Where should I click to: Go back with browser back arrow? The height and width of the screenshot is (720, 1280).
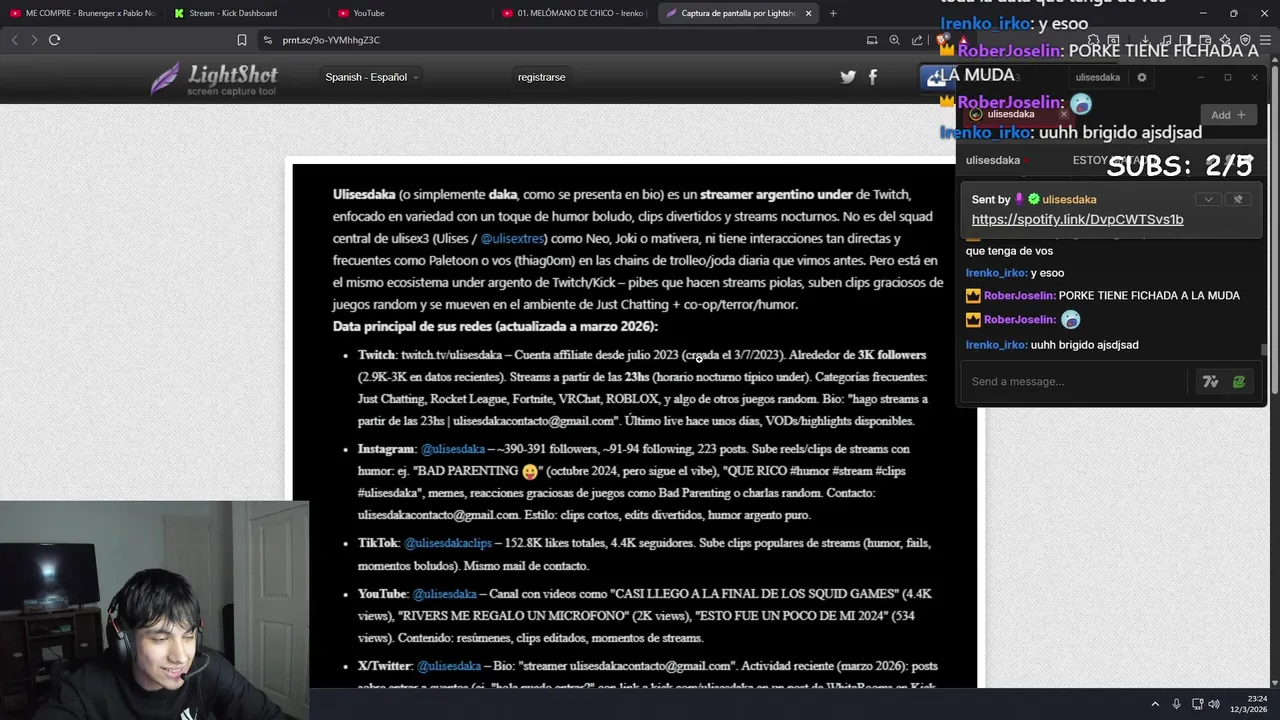(14, 40)
